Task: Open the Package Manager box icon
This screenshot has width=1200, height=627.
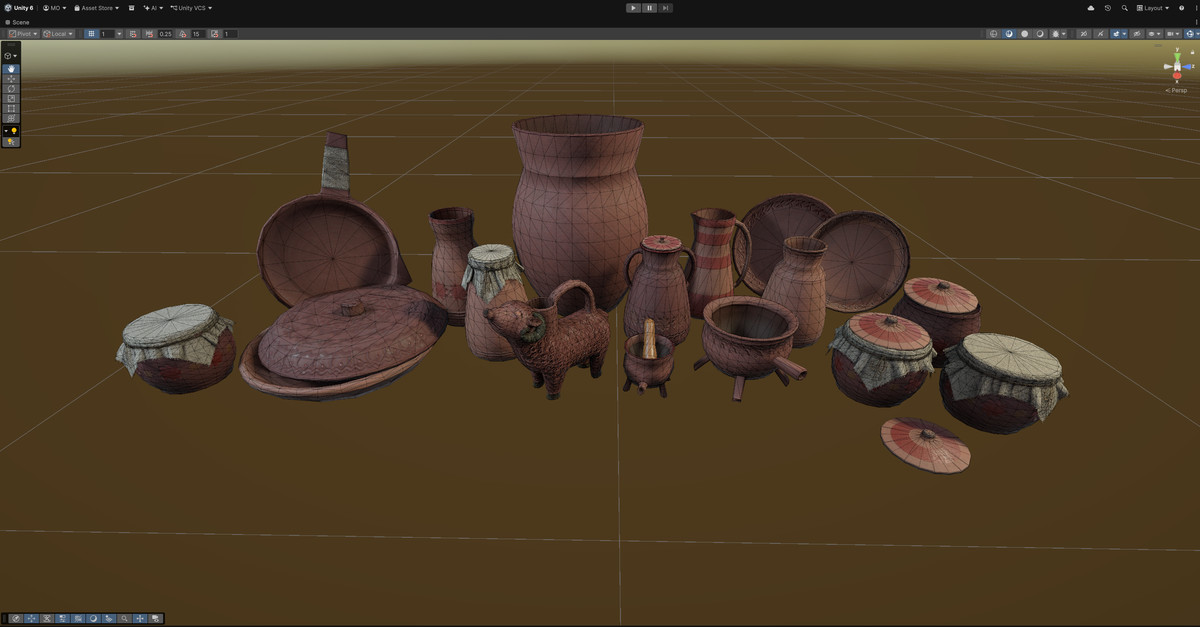Action: [131, 8]
